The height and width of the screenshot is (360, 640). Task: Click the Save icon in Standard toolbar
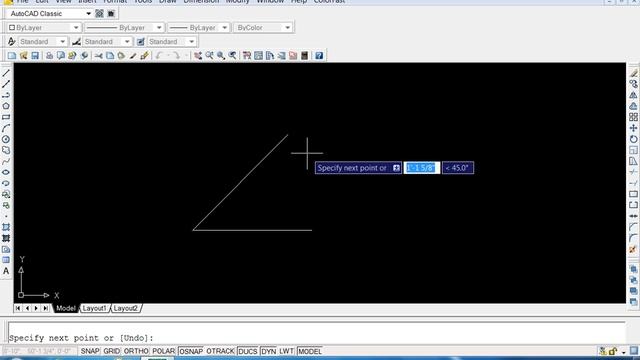tap(35, 56)
